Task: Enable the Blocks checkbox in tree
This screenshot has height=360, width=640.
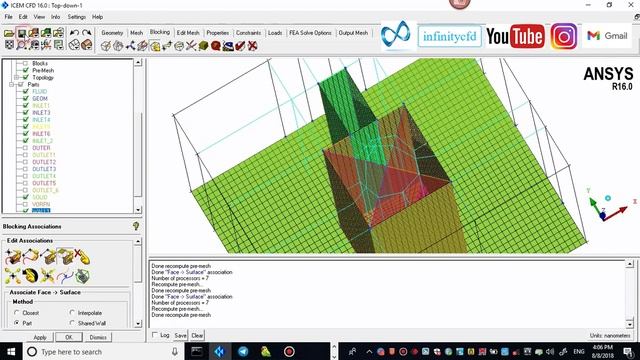Action: click(26, 63)
